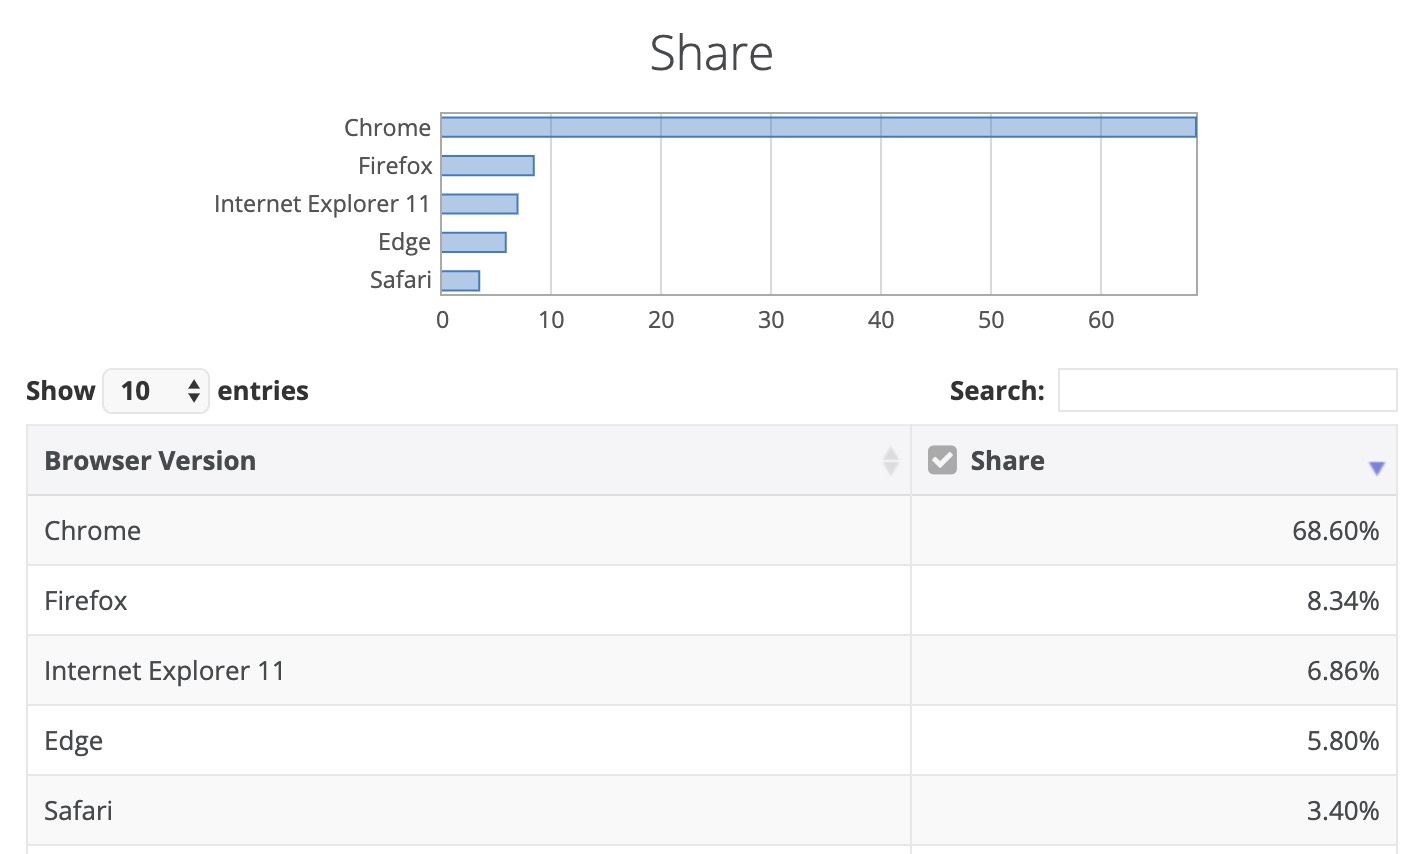
Task: Click the Chrome bar in chart
Action: [x=818, y=127]
